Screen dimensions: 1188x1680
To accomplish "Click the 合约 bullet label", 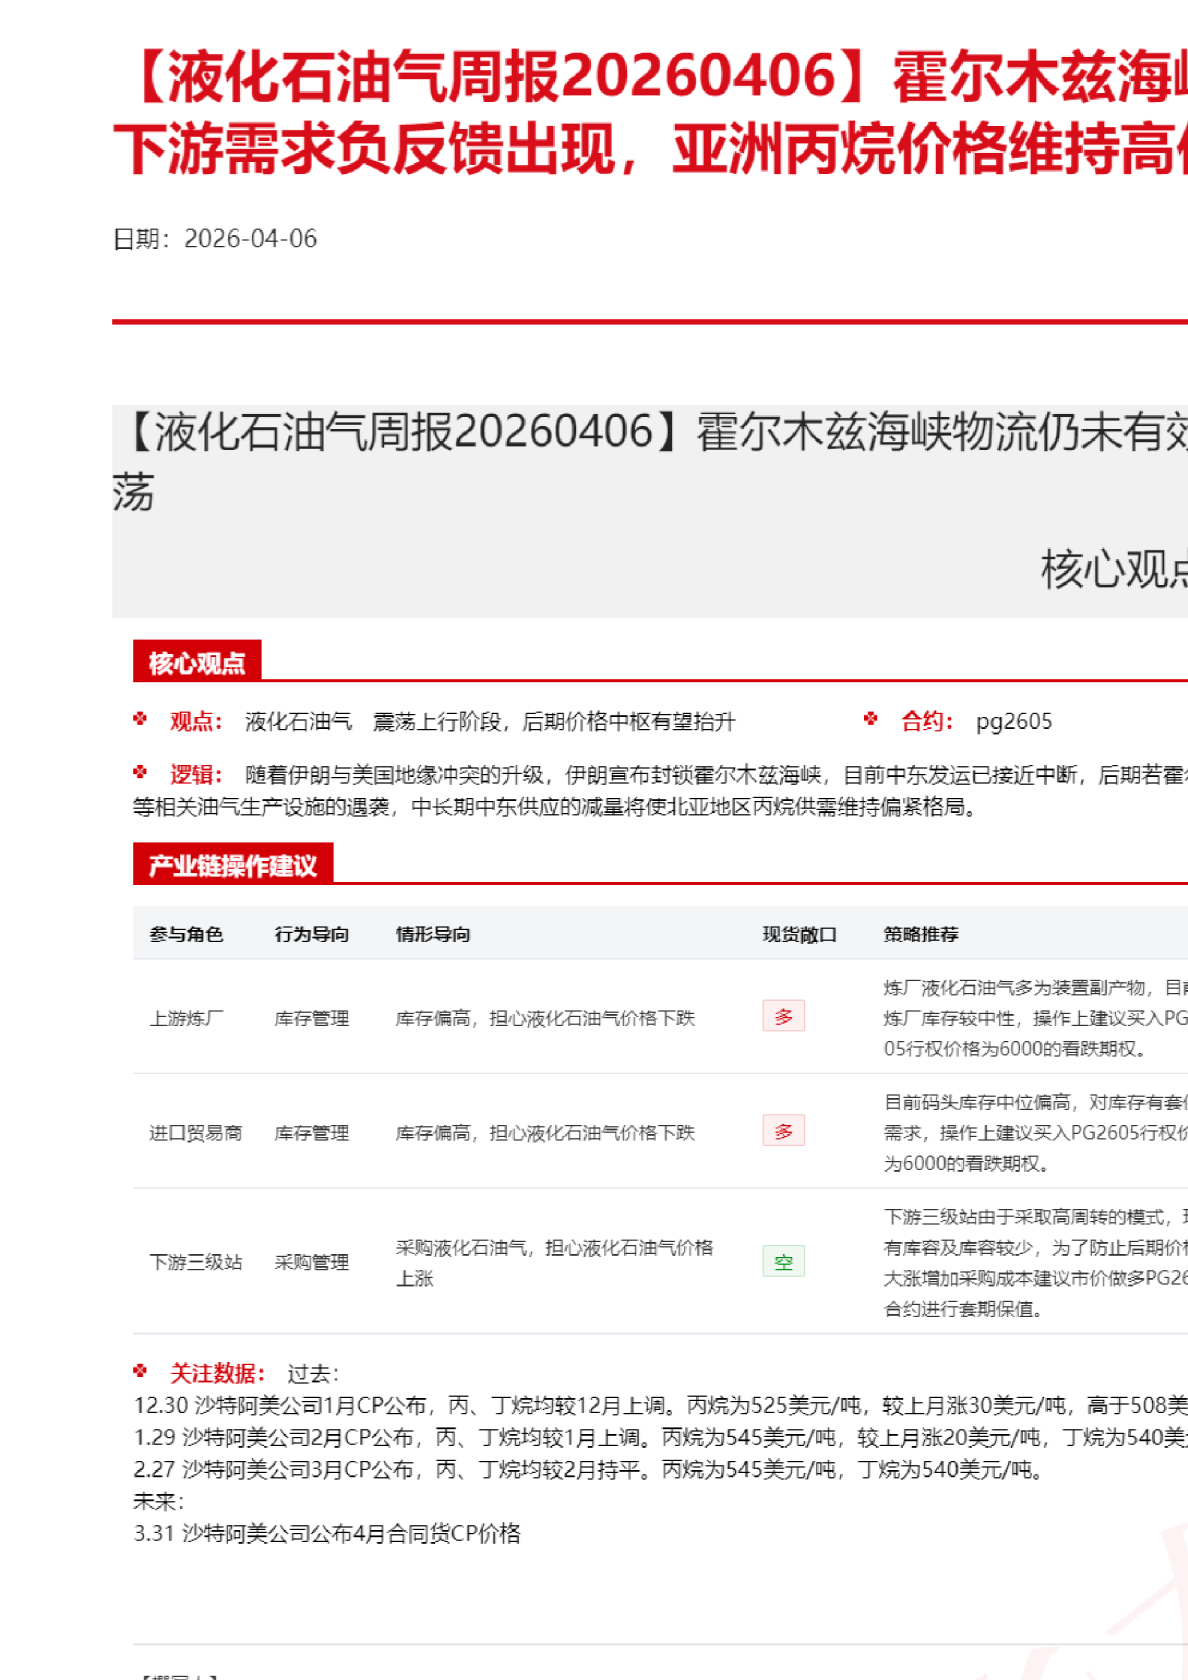I will 928,721.
